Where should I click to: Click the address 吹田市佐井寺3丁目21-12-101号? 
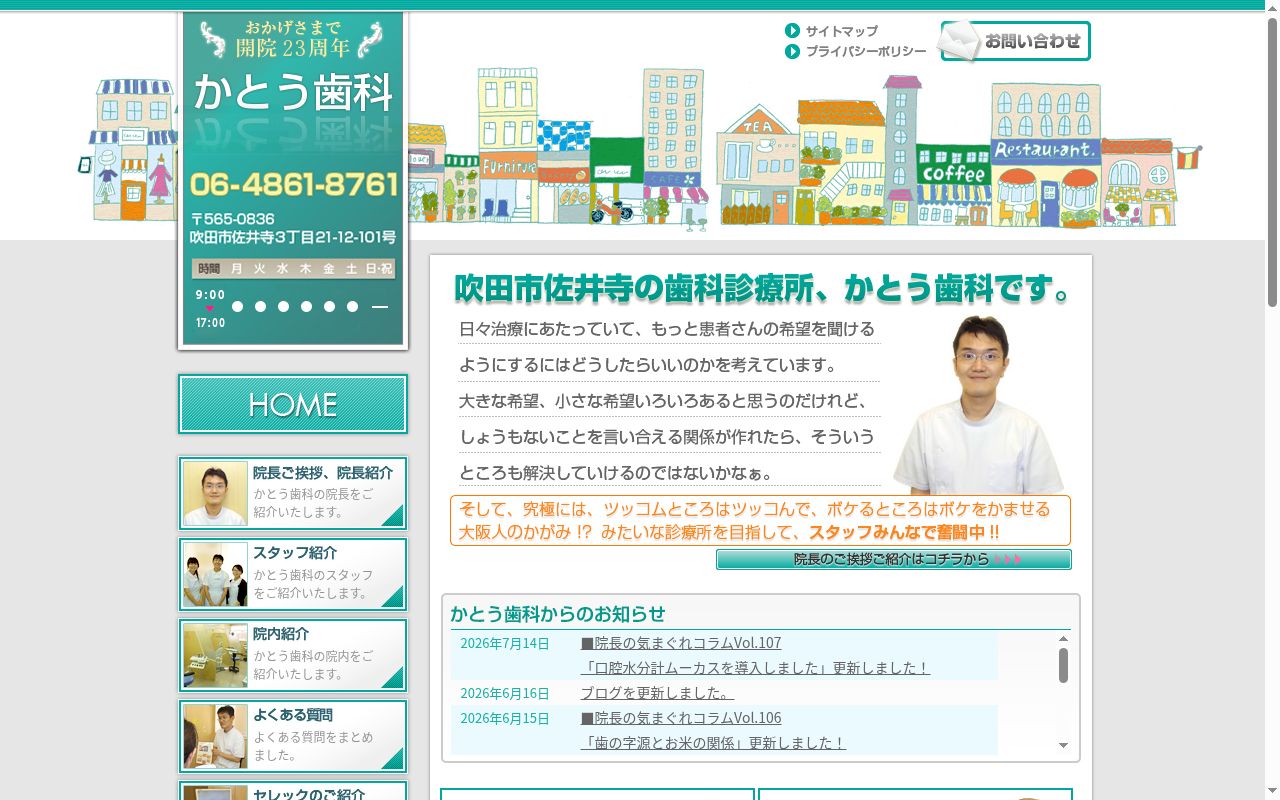click(x=293, y=238)
